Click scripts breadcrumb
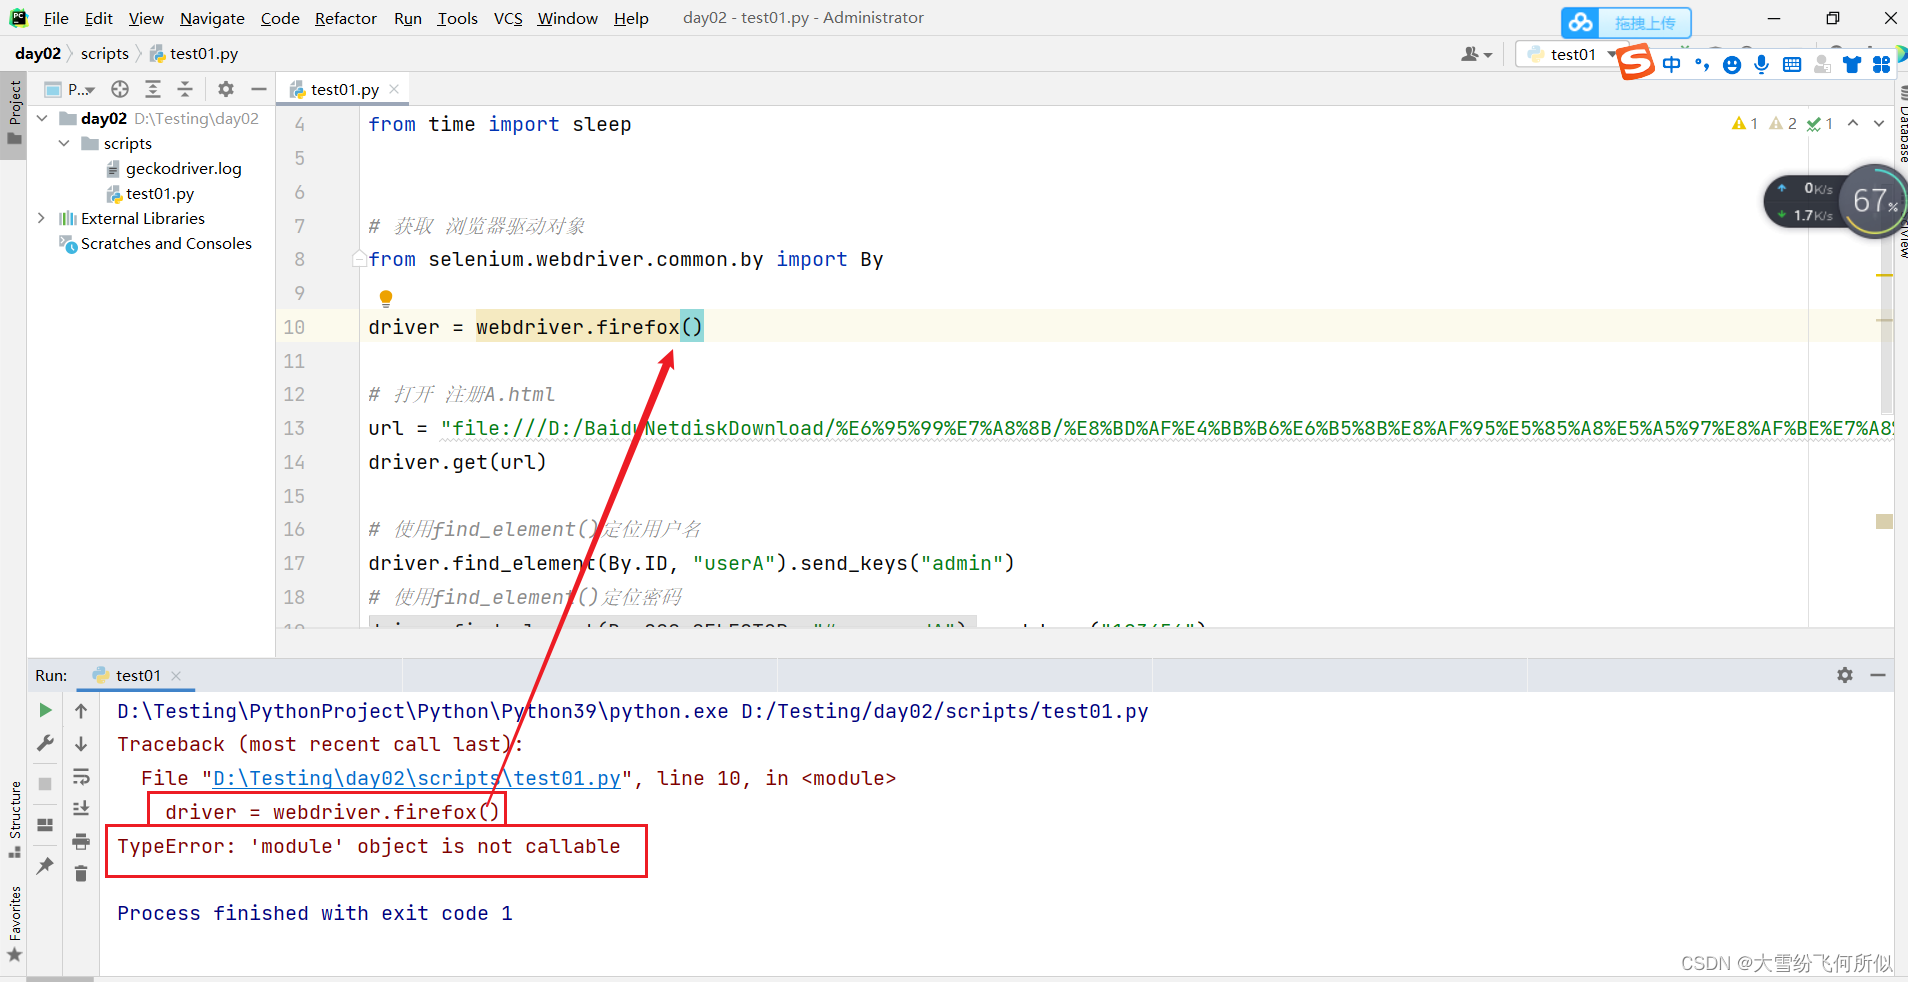Image resolution: width=1908 pixels, height=982 pixels. coord(105,54)
